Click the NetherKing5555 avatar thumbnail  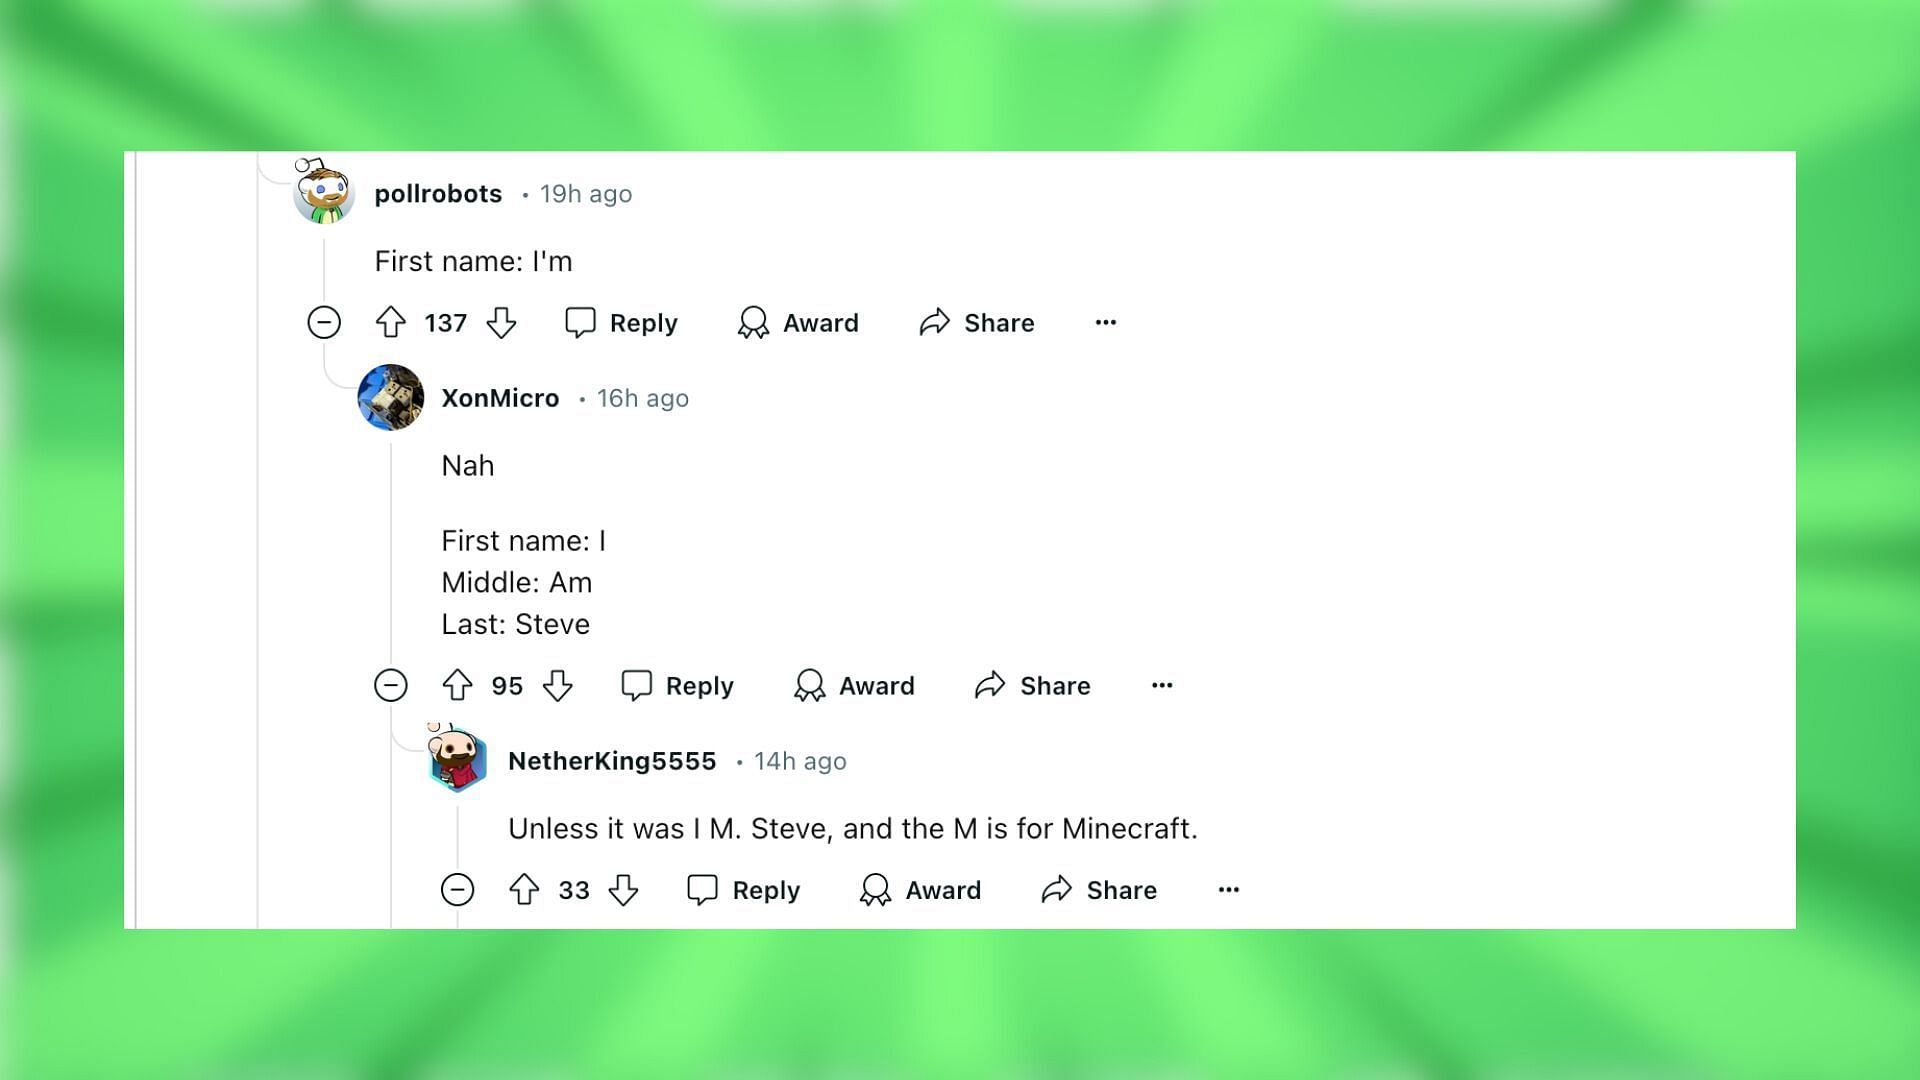[455, 761]
